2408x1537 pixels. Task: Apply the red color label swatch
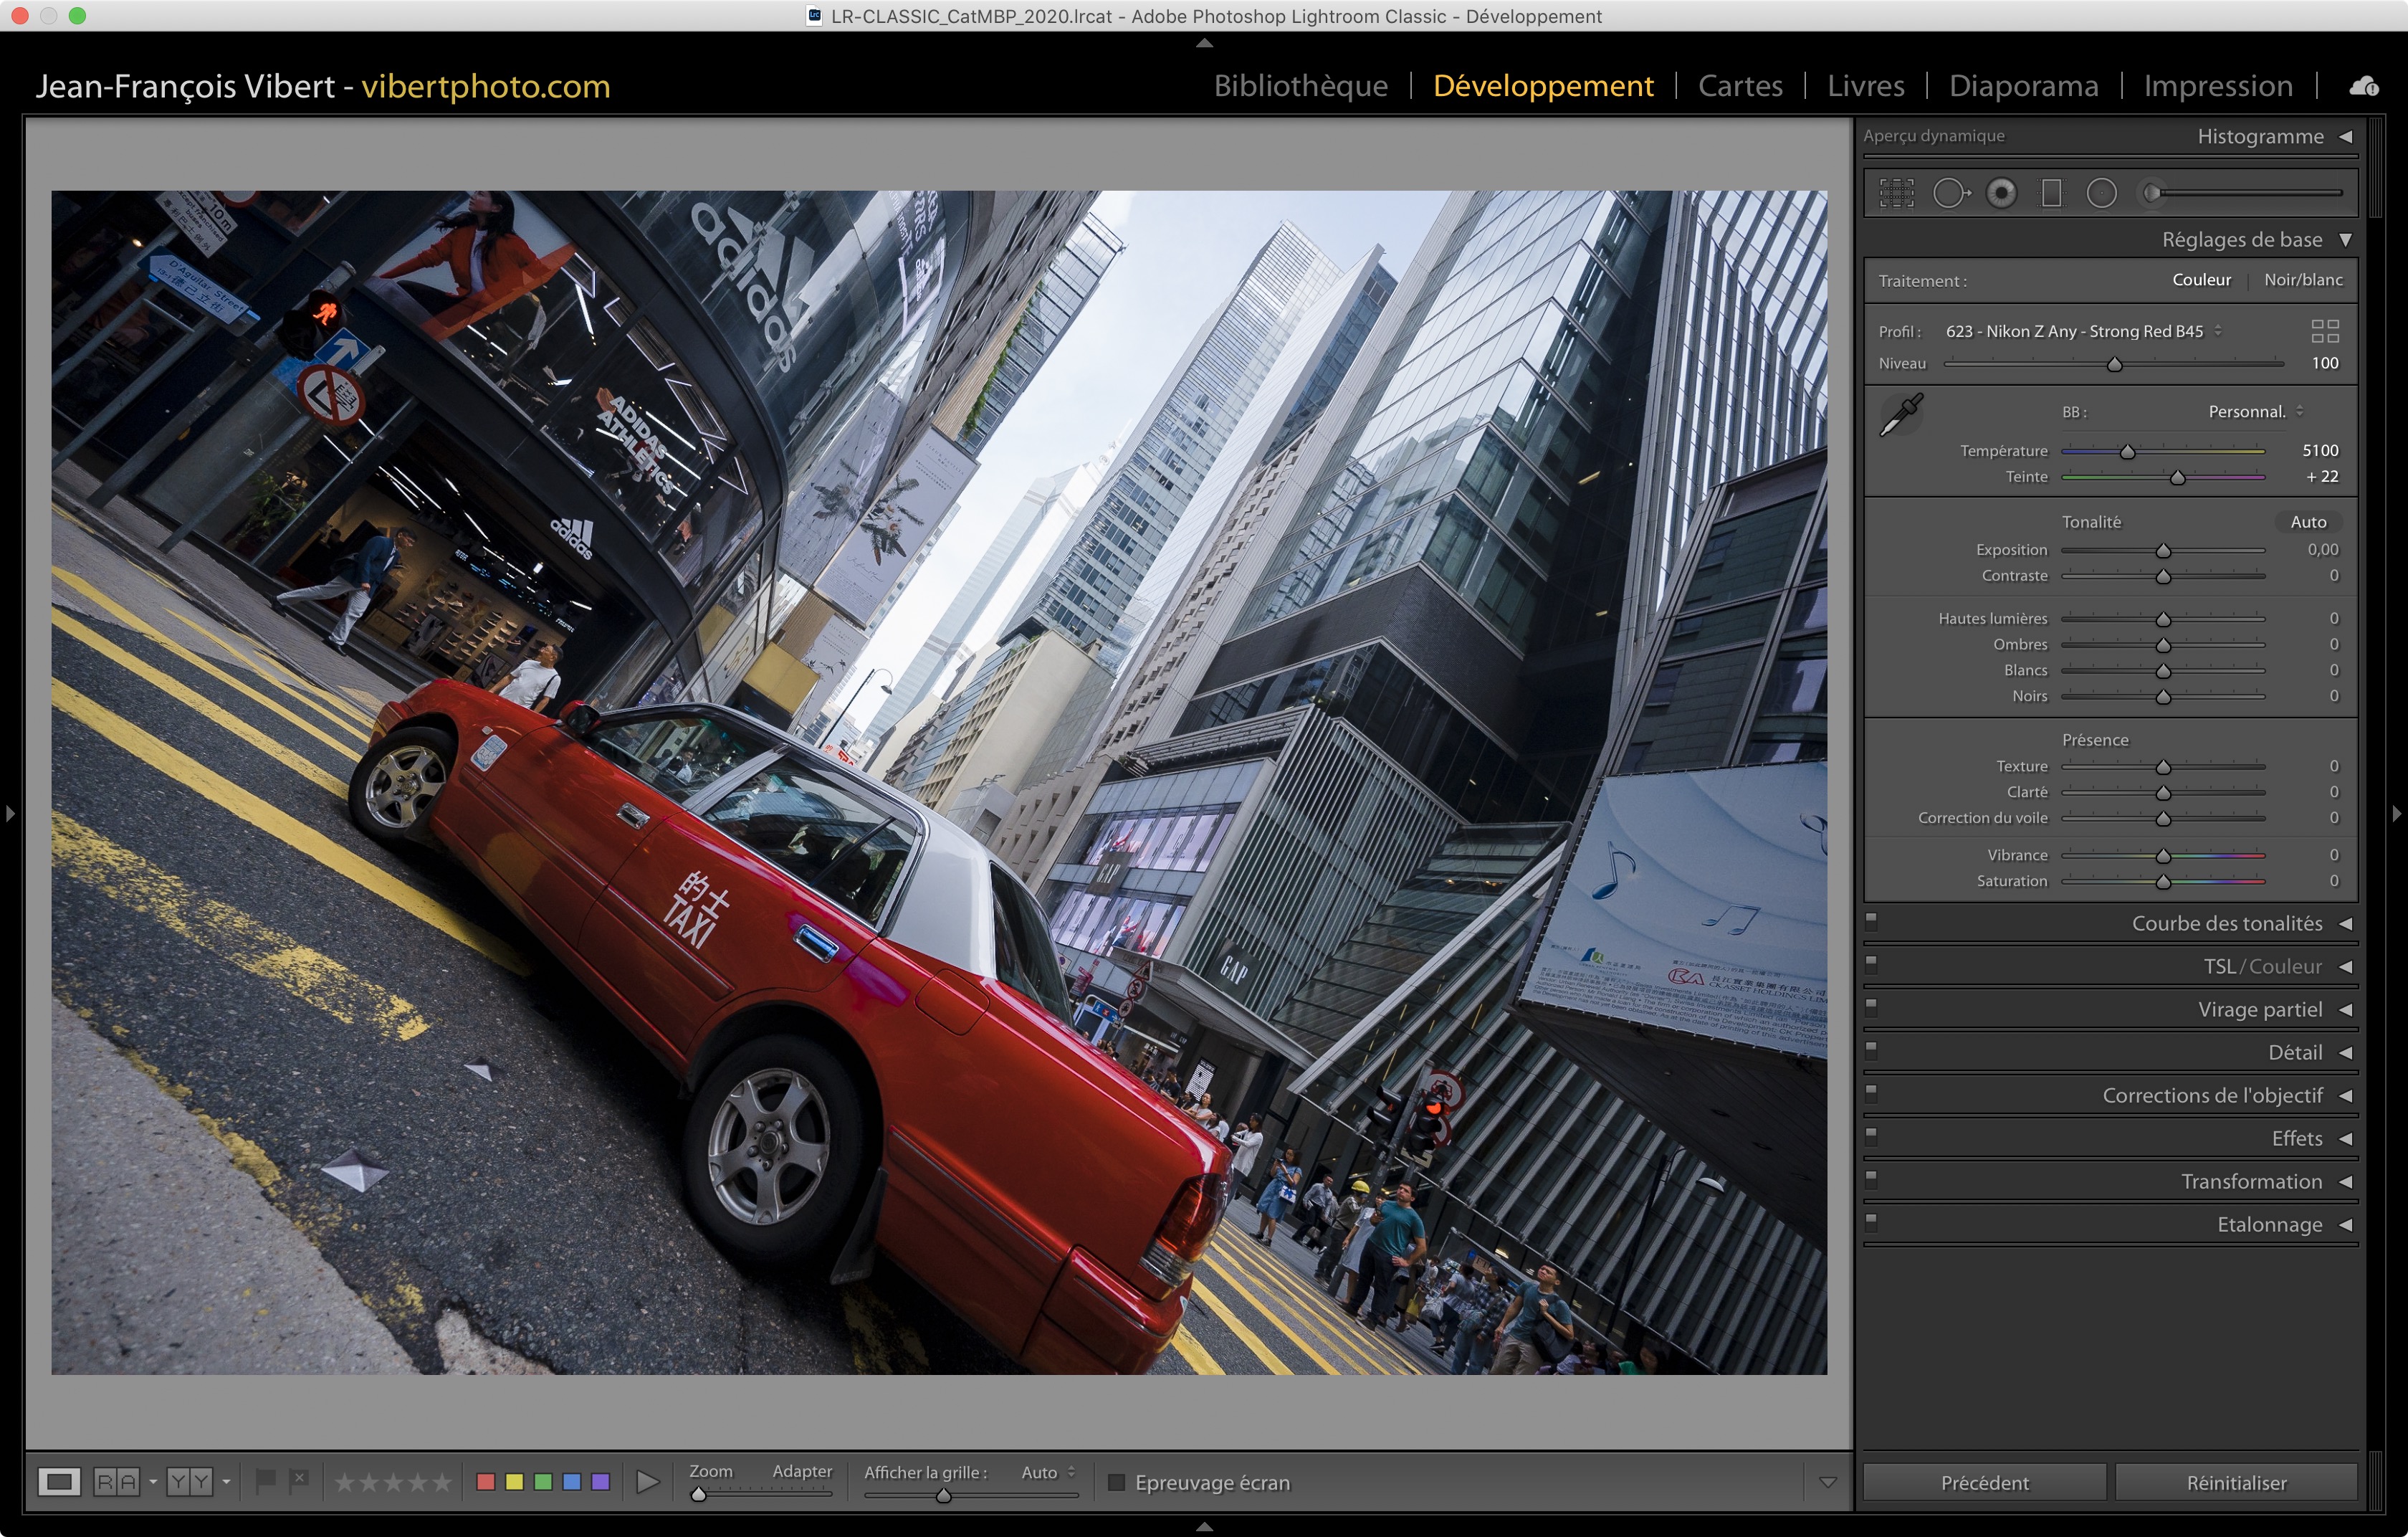coord(486,1482)
